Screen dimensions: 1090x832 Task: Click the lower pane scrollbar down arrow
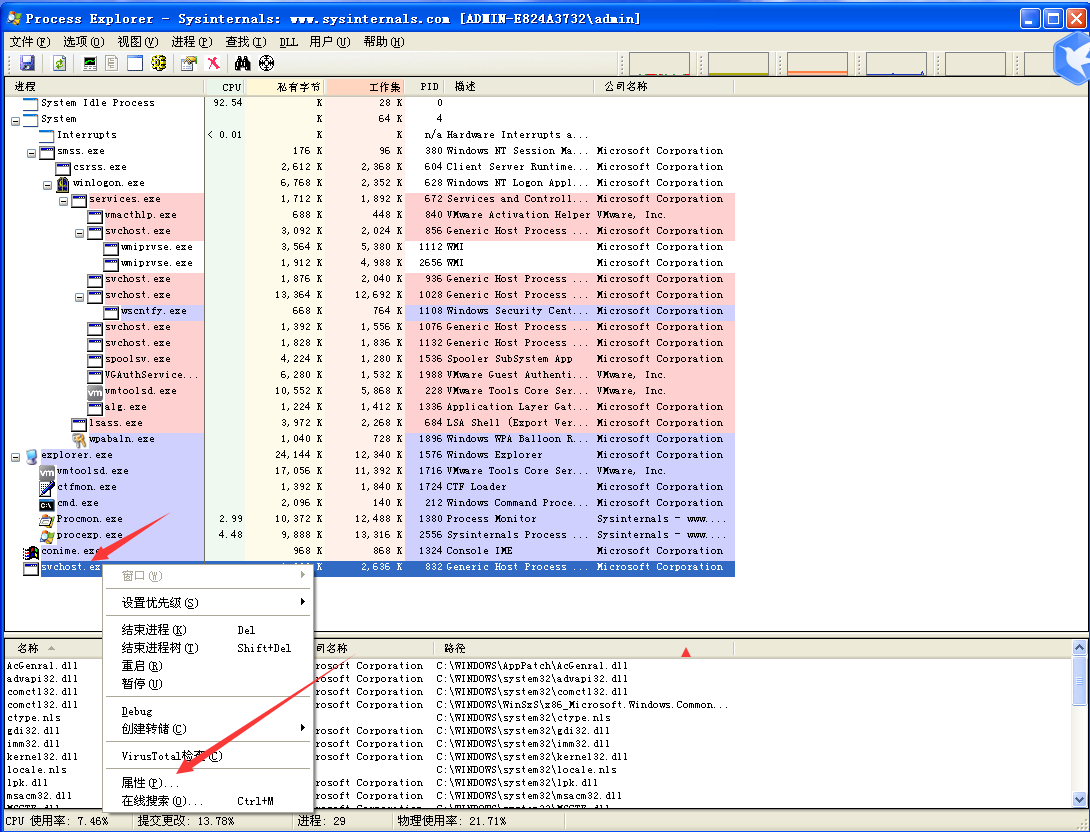(x=1080, y=799)
